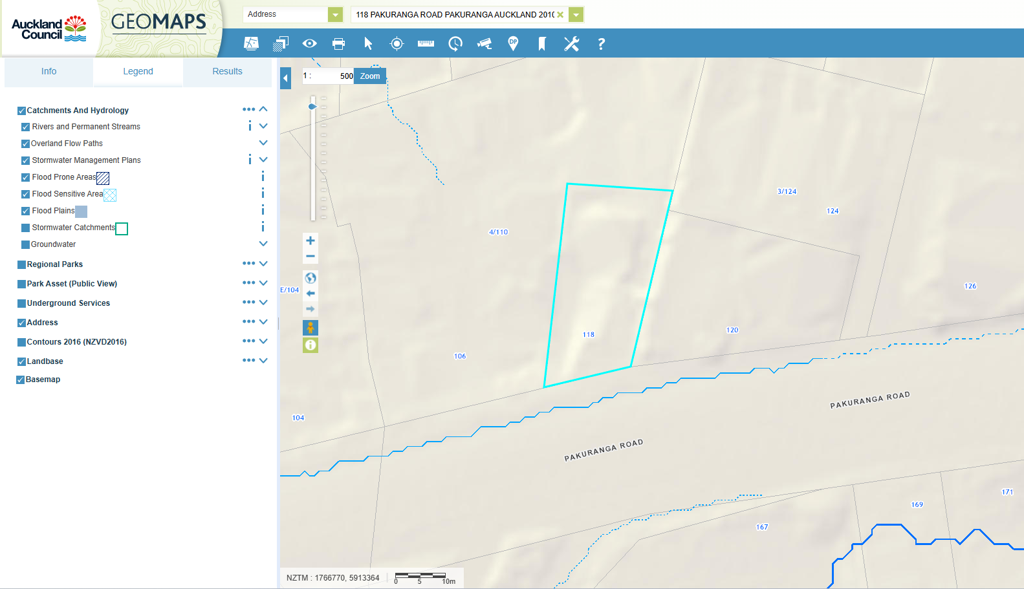Enable the Regional Parks layer checkbox

tap(21, 265)
